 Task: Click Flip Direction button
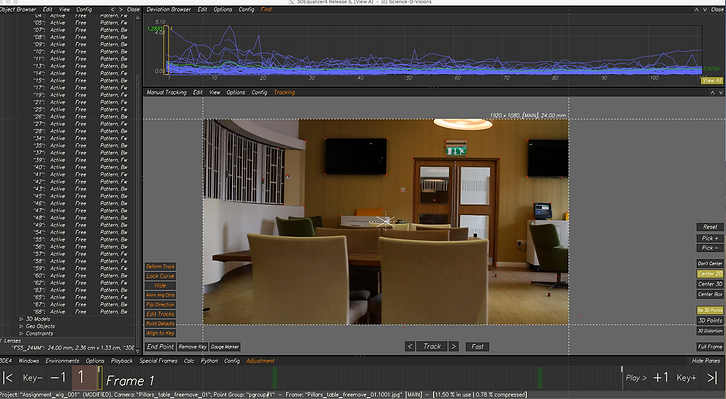[160, 305]
